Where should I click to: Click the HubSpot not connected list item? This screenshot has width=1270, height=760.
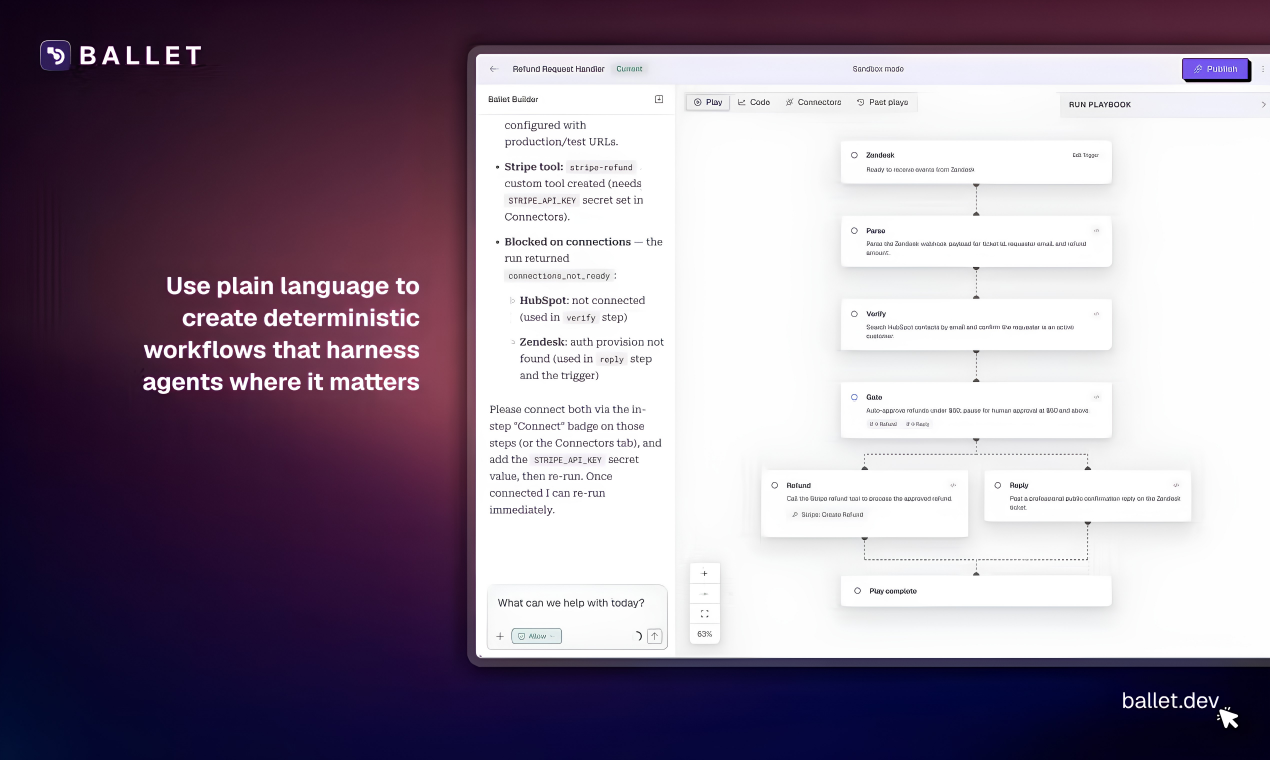(x=582, y=309)
